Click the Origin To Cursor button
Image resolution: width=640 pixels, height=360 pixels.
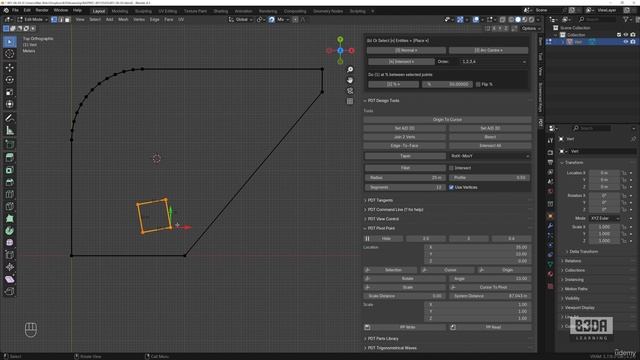(x=447, y=120)
